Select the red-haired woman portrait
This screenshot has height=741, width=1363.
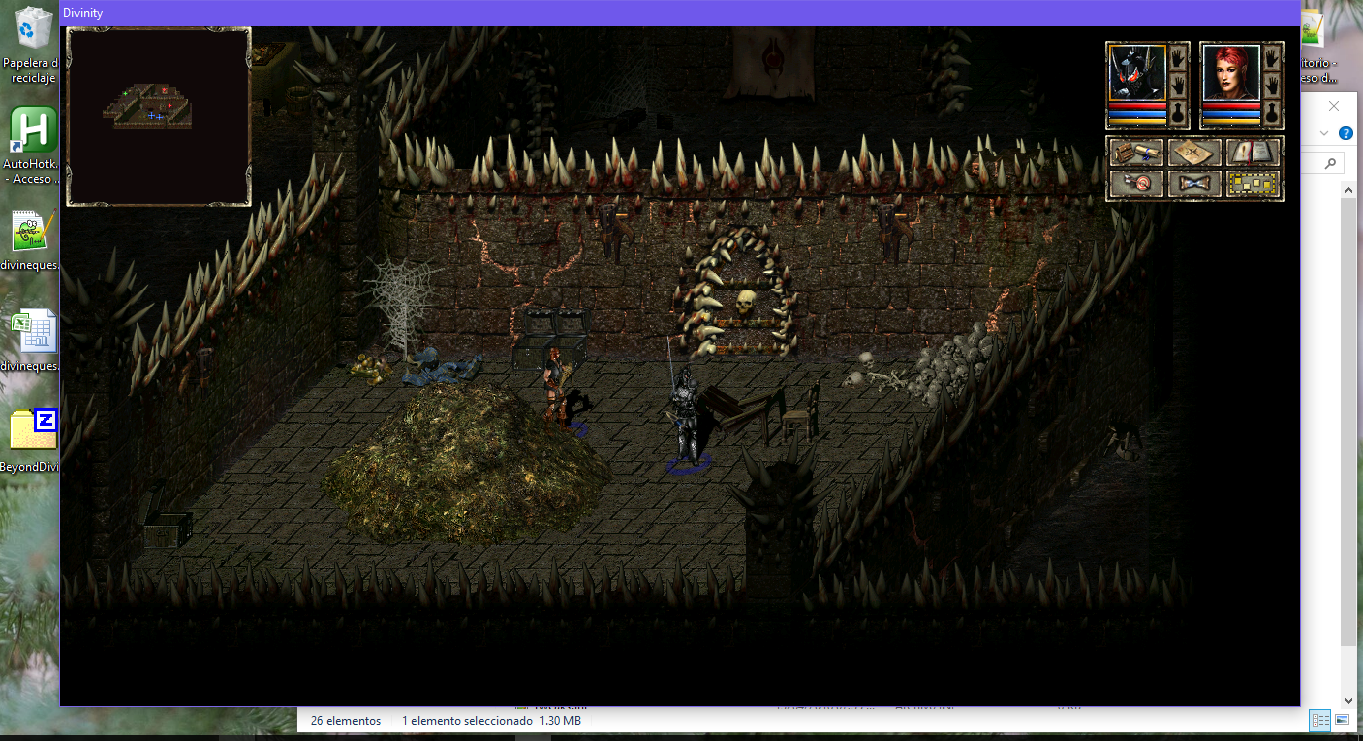point(1231,73)
